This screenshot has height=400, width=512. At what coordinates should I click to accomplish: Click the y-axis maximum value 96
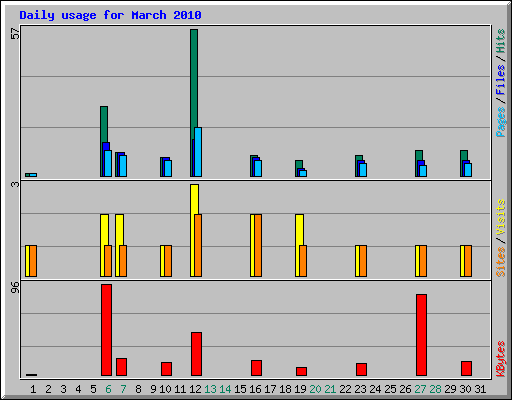(x=15, y=288)
